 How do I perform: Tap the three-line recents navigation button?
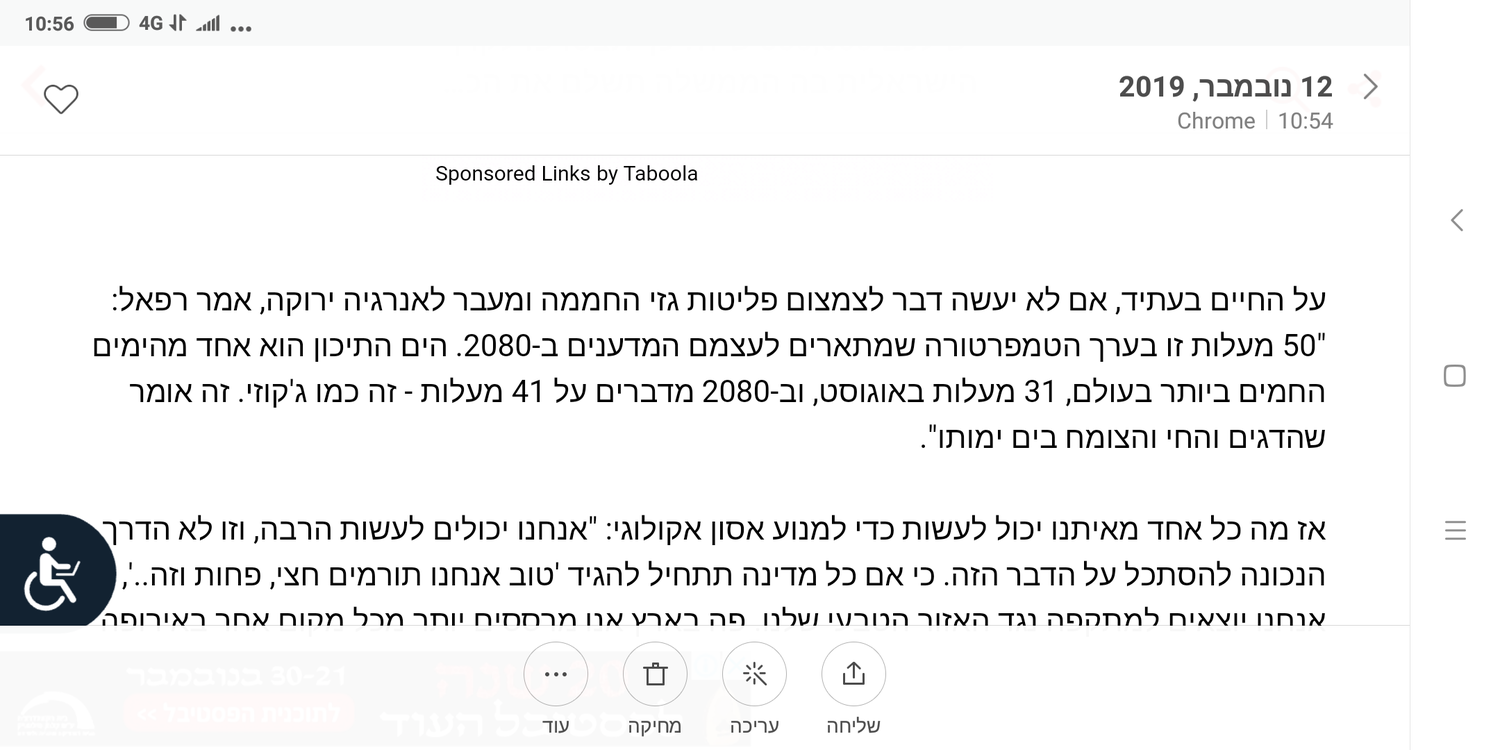(x=1456, y=530)
